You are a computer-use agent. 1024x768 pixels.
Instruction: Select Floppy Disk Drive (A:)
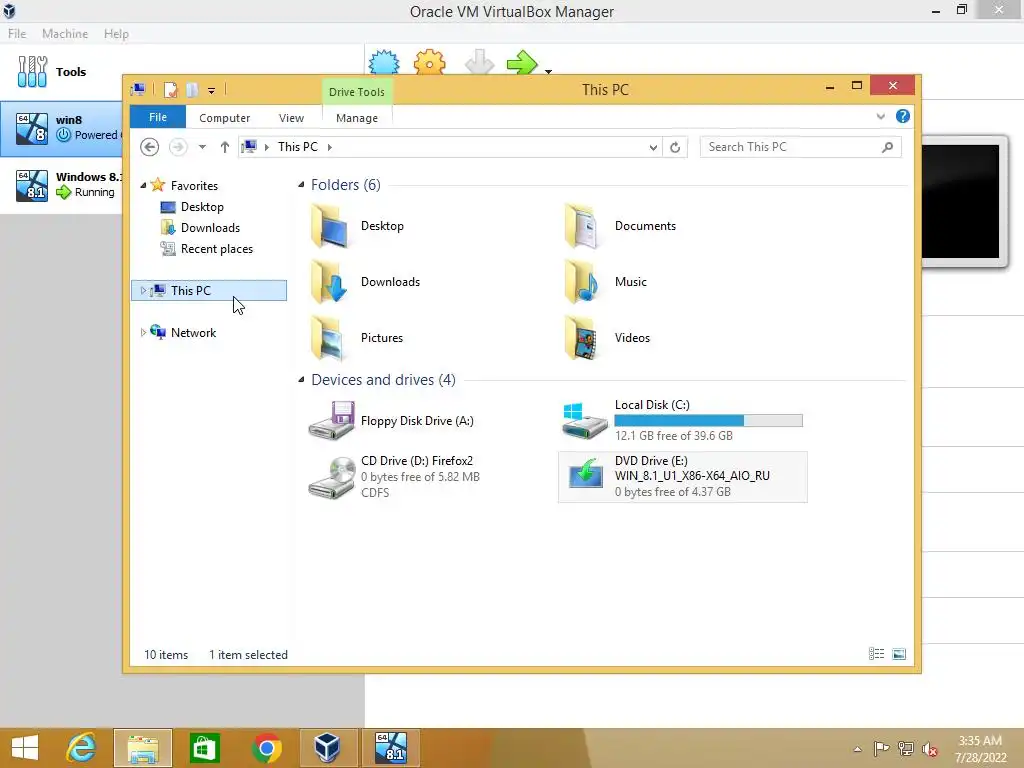(392, 421)
